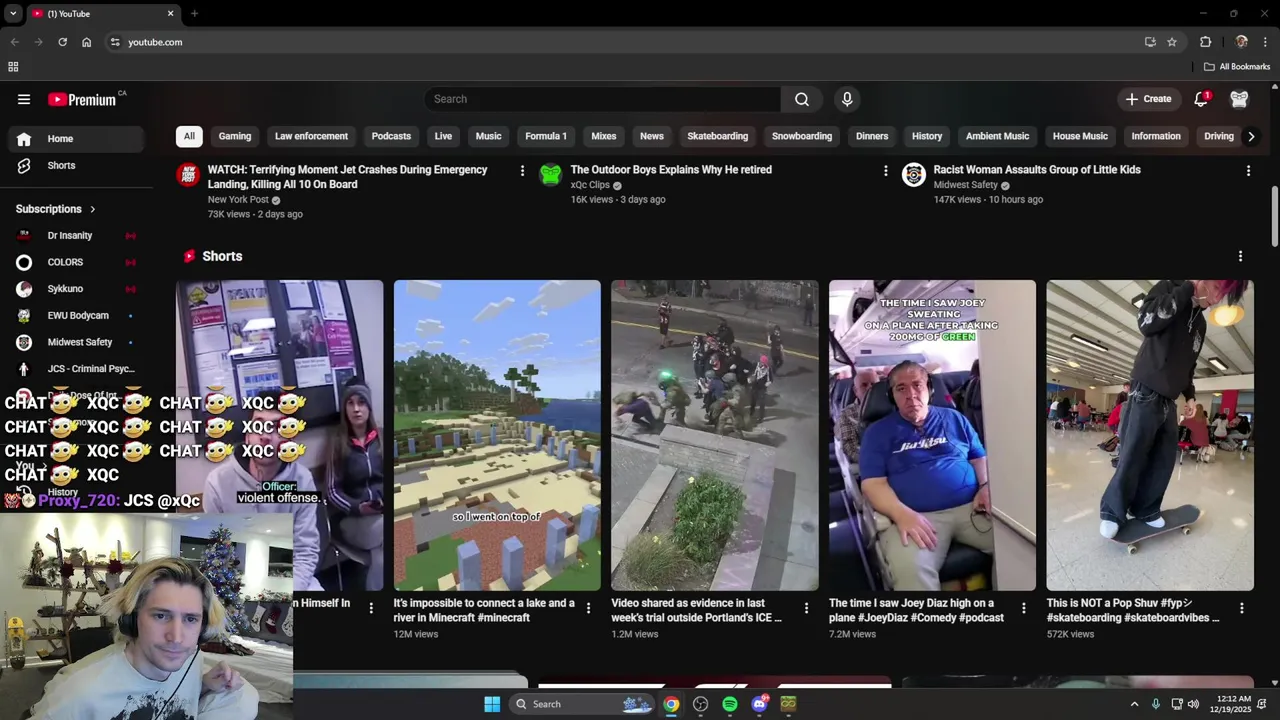Open Spotify from the taskbar
This screenshot has width=1280, height=720.
coord(730,704)
